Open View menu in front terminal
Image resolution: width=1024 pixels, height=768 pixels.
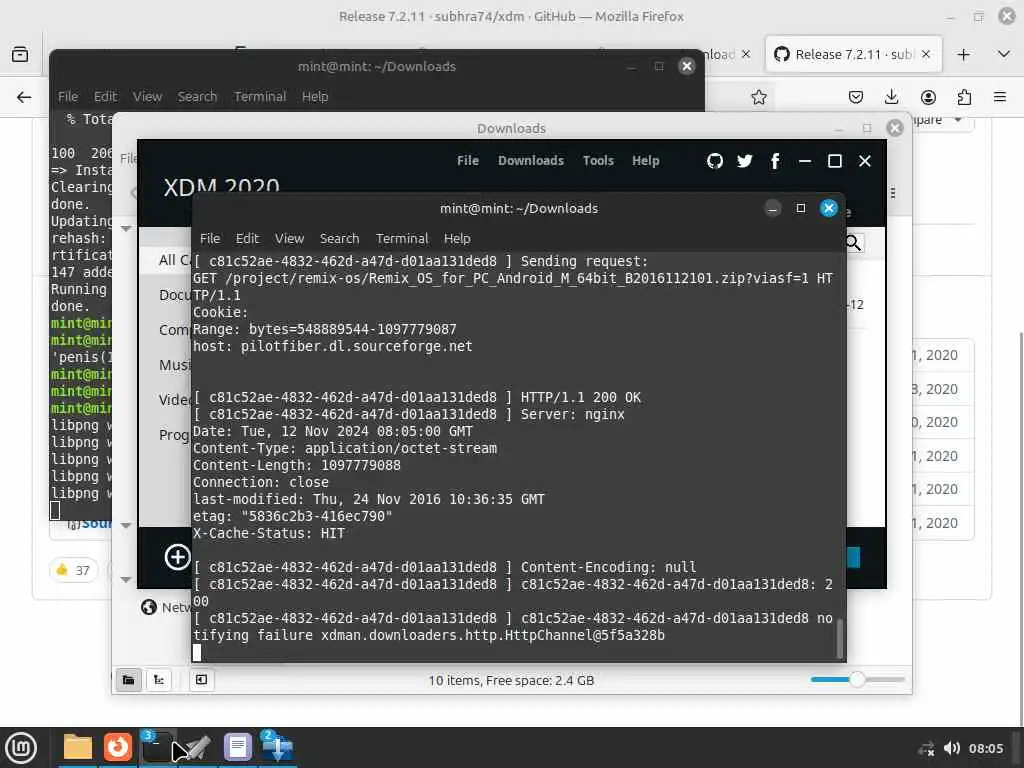click(289, 238)
